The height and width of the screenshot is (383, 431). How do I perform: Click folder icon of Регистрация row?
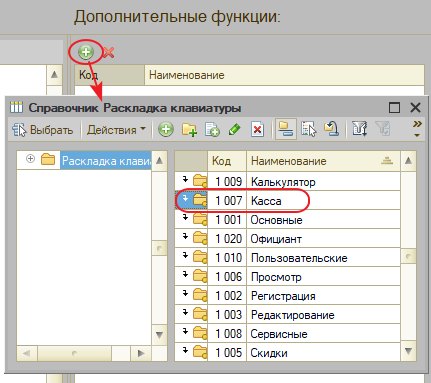coord(200,295)
